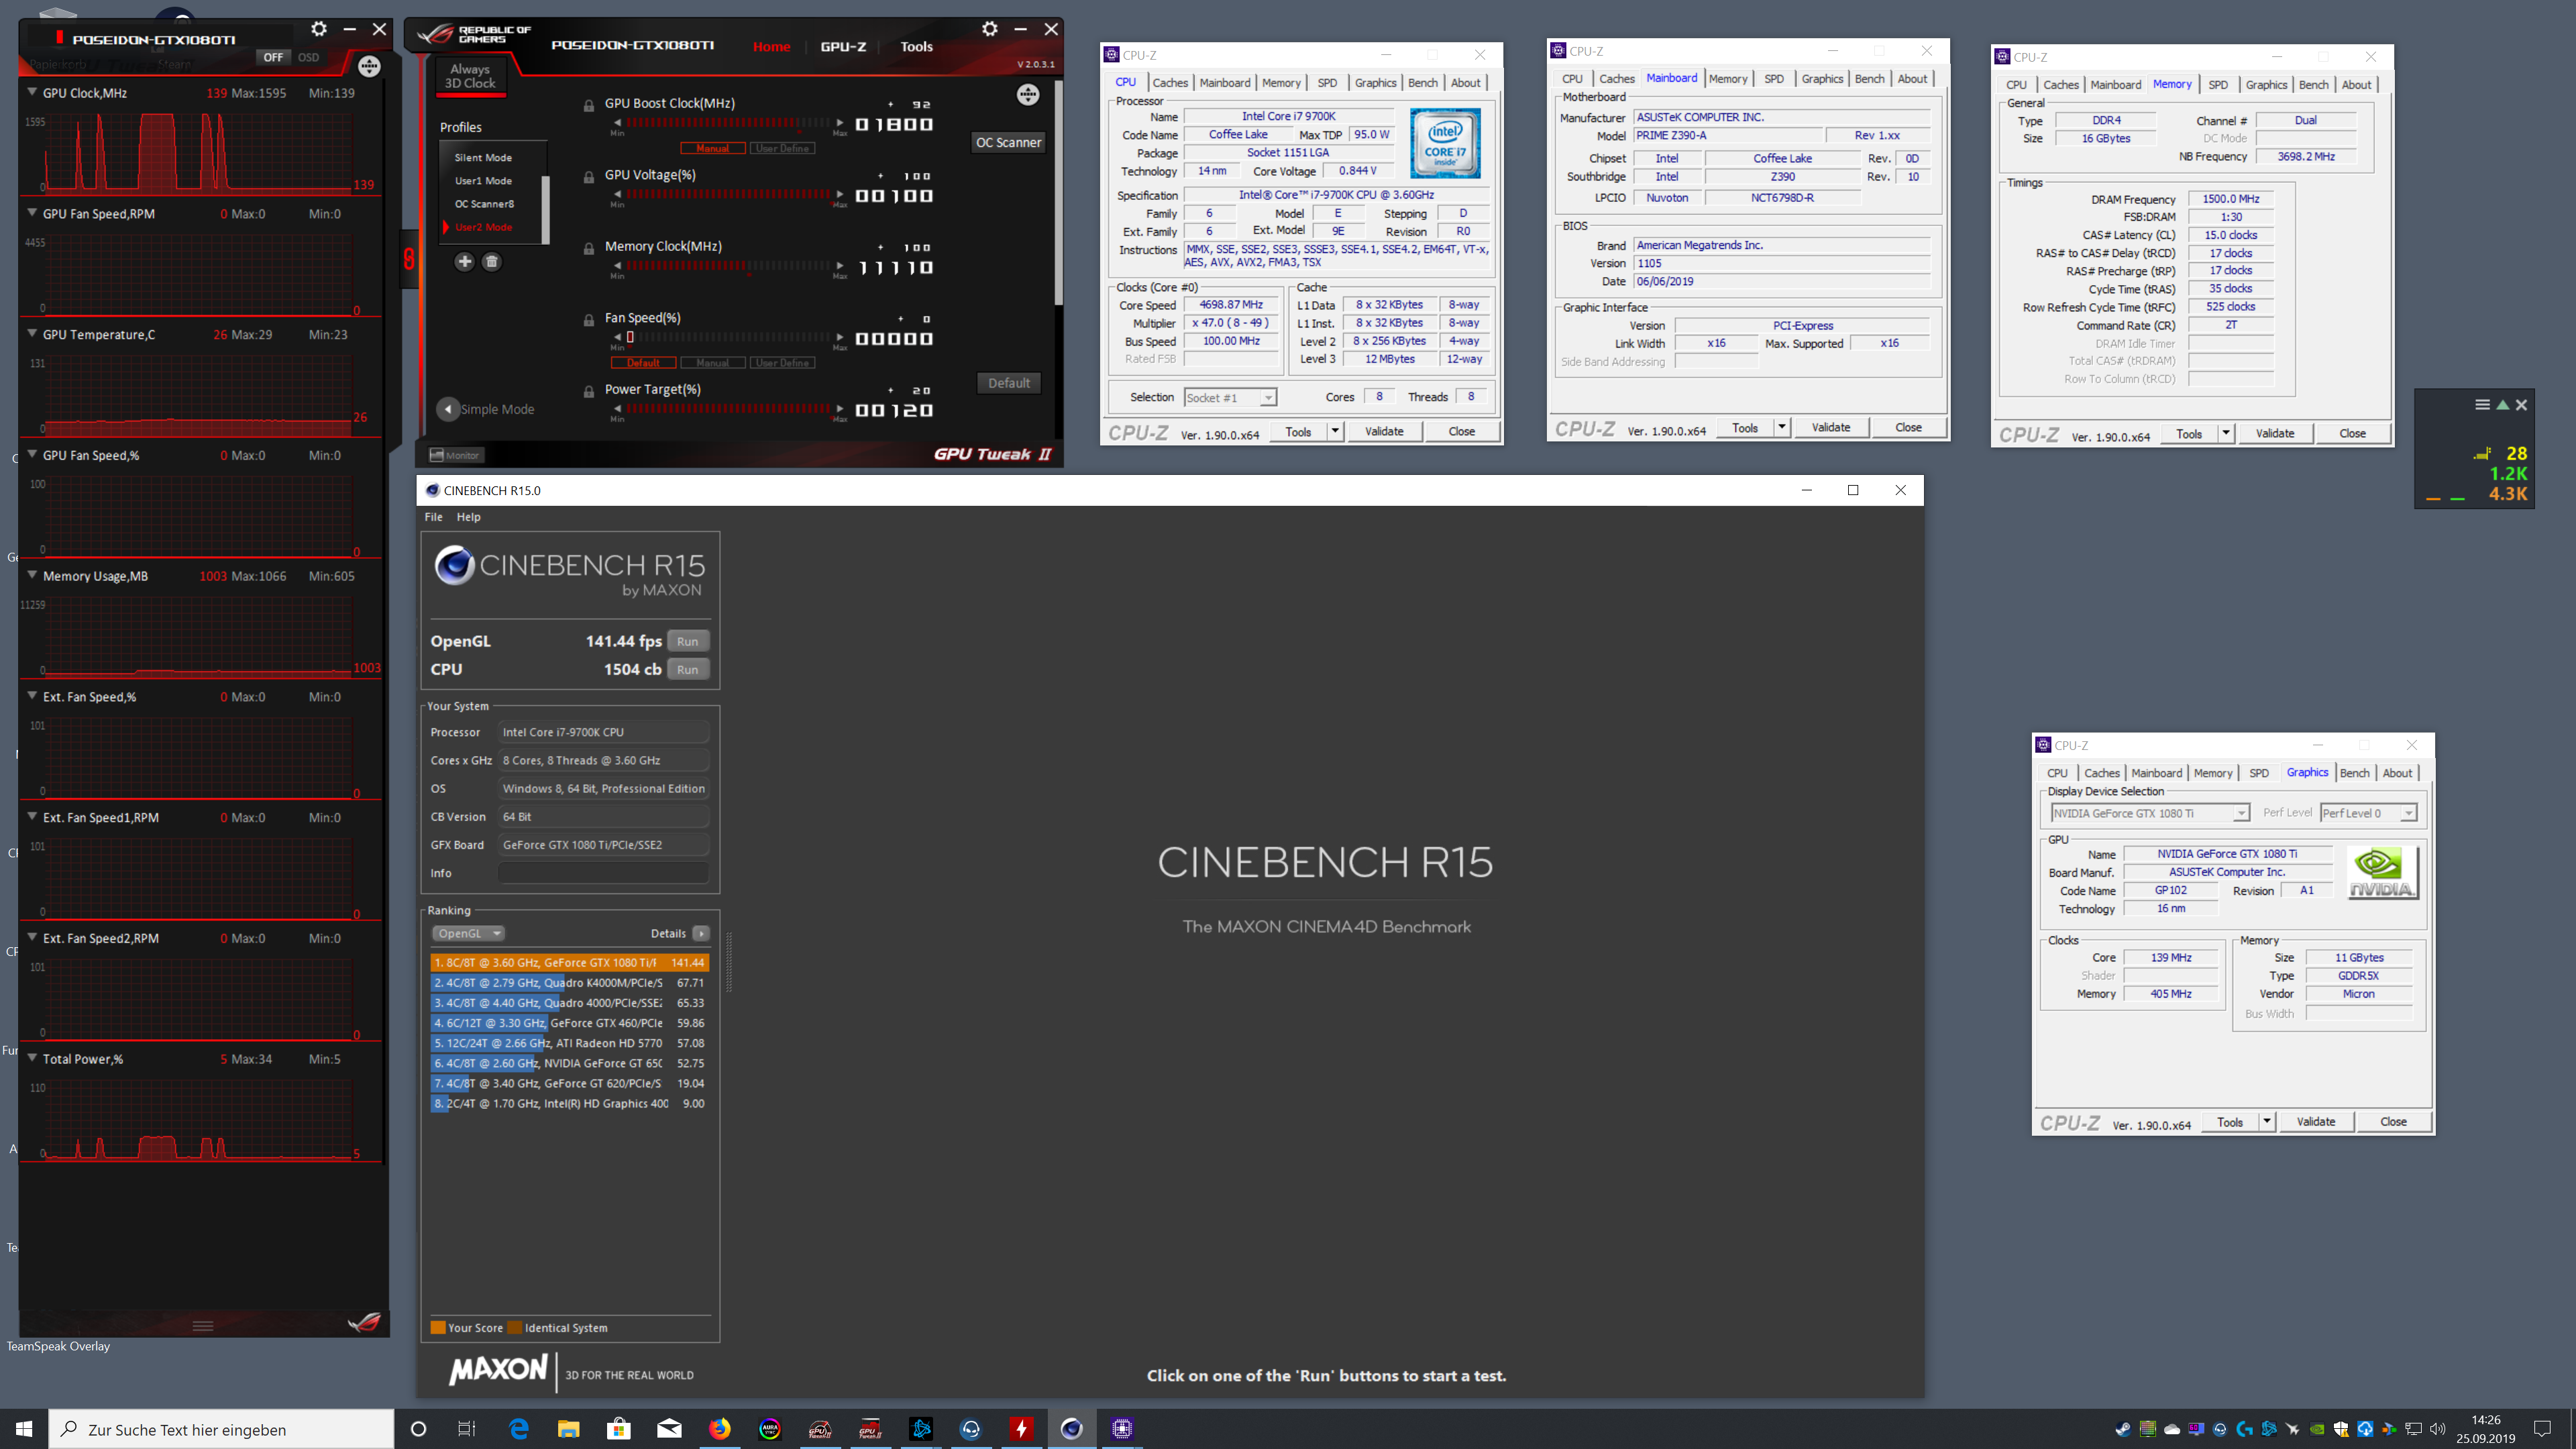Open Microsoft Edge from taskbar
Screen dimensions: 2576x1449
click(x=518, y=1428)
